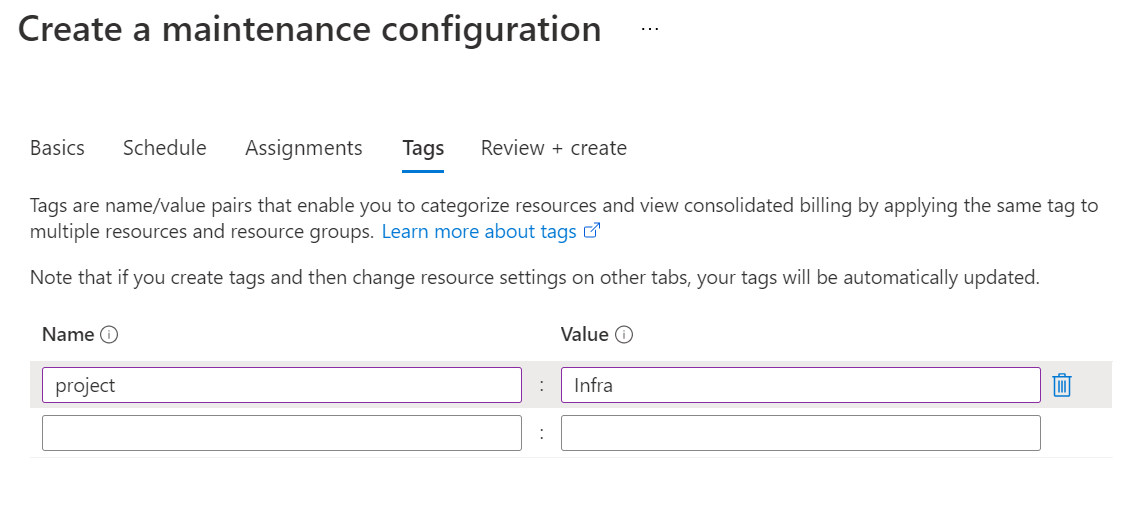Viewport: 1138px width, 510px height.
Task: Click the info icon next to Name
Action: 110,335
